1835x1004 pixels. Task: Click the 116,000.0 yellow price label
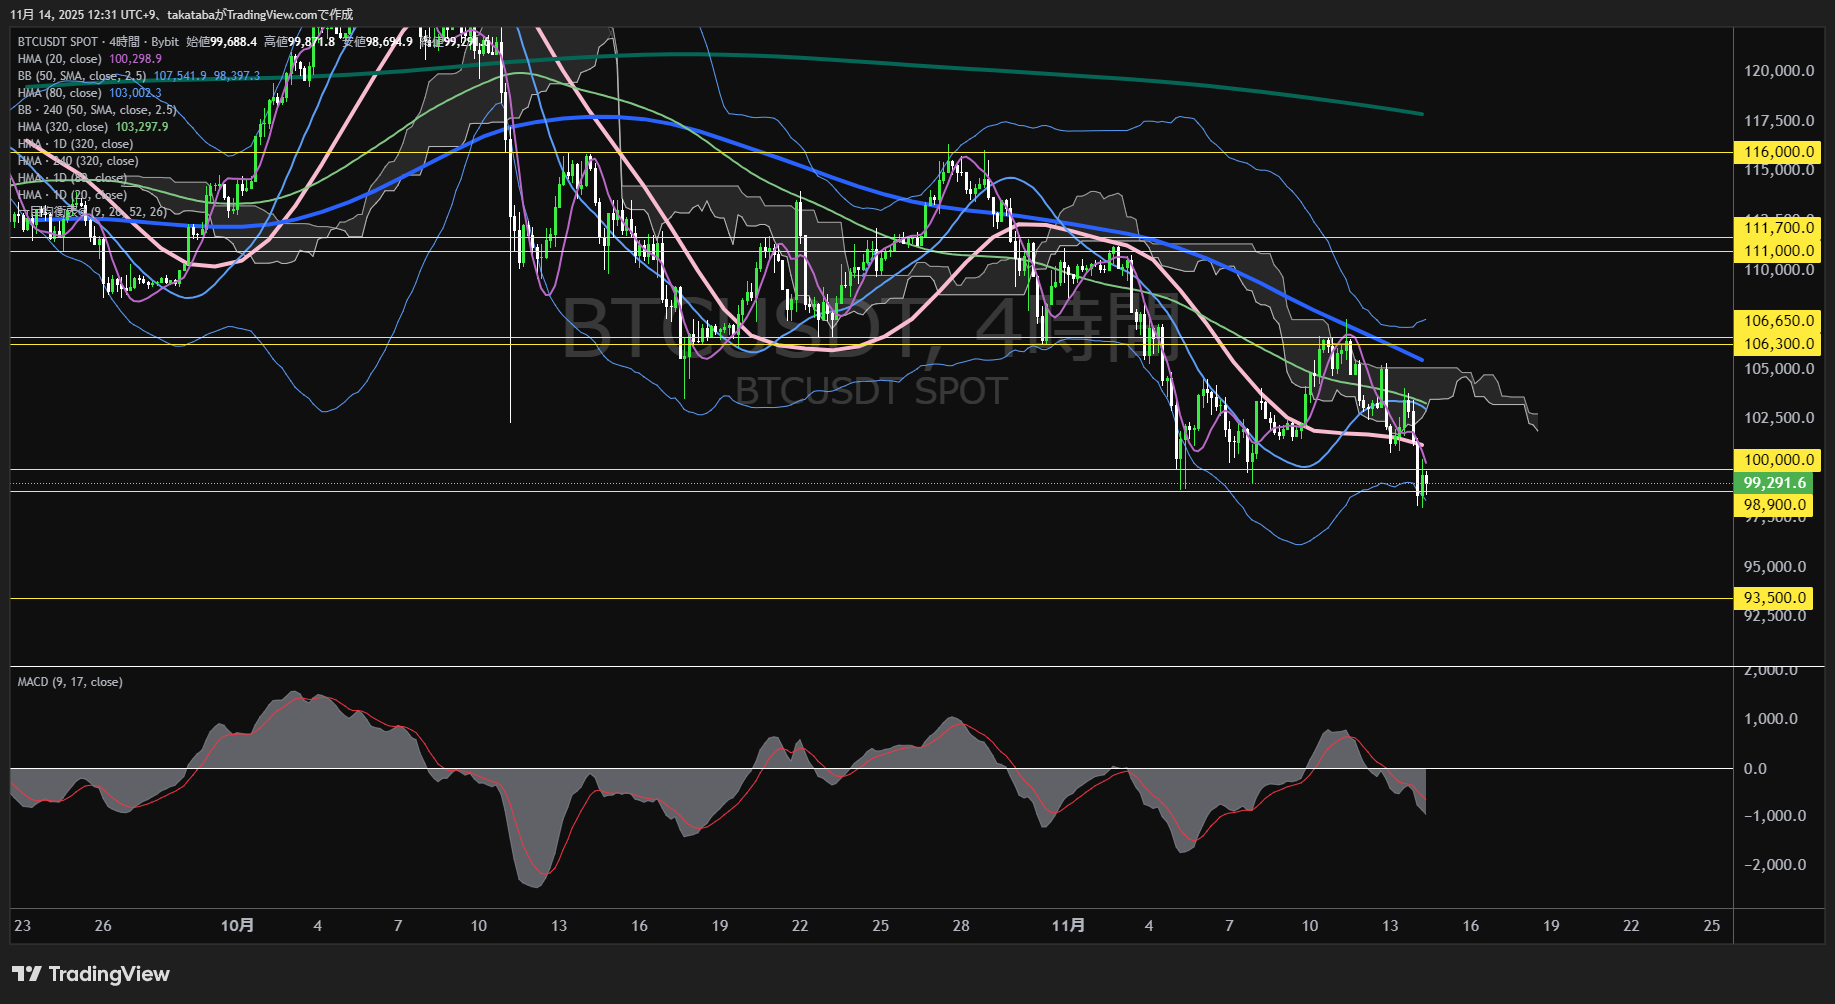1777,152
